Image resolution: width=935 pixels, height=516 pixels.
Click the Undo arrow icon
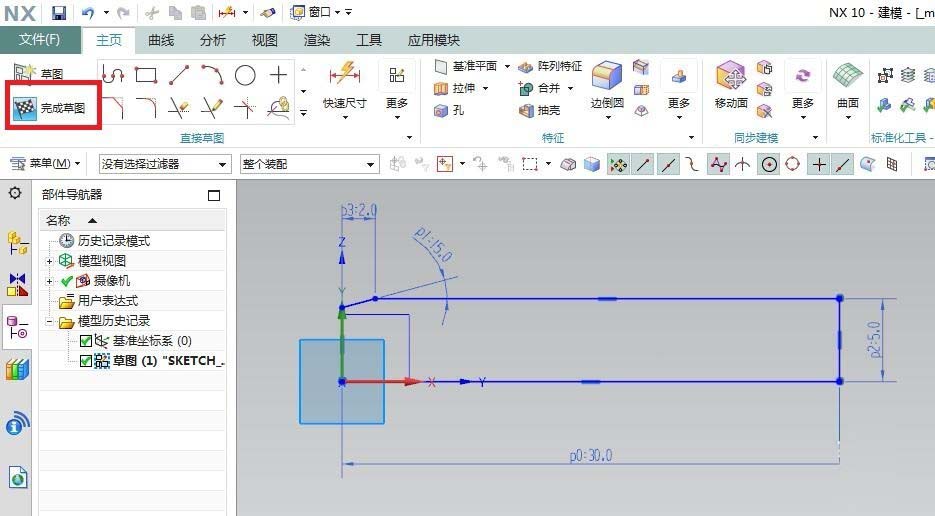tap(88, 13)
